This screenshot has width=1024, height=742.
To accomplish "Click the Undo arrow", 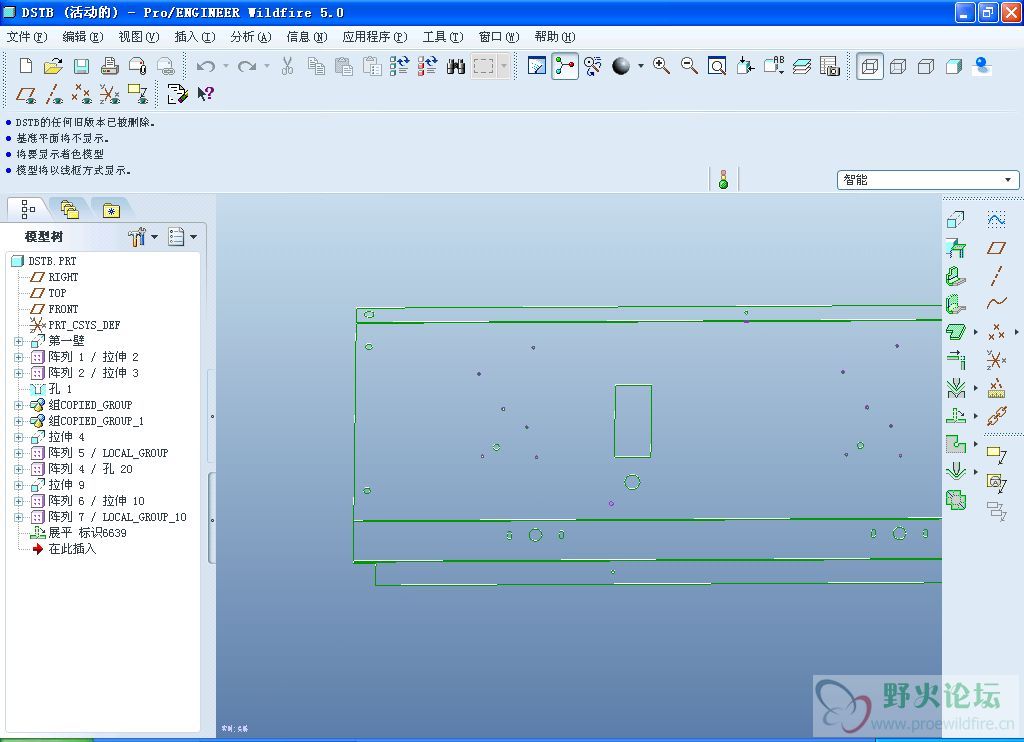I will 206,66.
